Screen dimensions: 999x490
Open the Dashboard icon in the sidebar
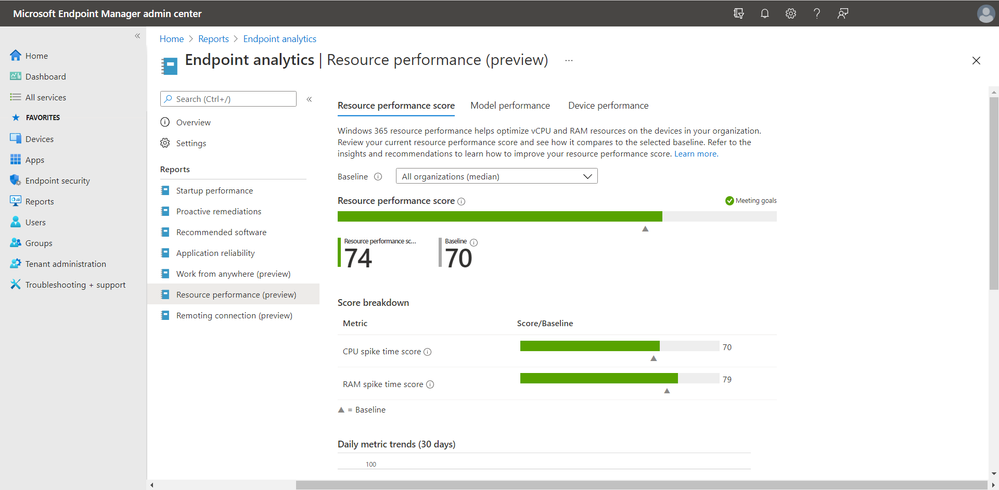click(16, 76)
